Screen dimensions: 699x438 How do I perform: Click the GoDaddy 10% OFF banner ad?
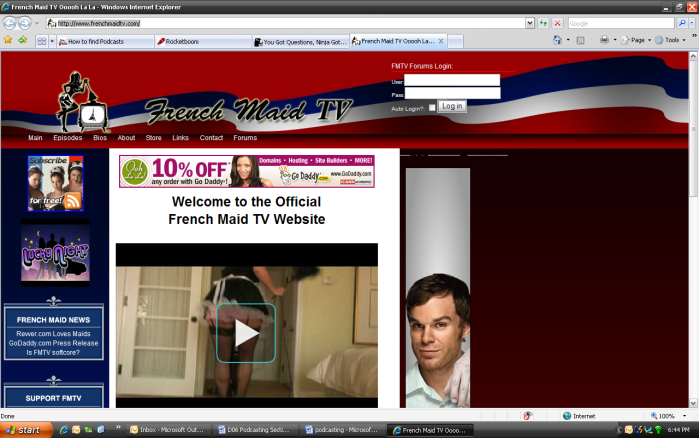point(247,172)
